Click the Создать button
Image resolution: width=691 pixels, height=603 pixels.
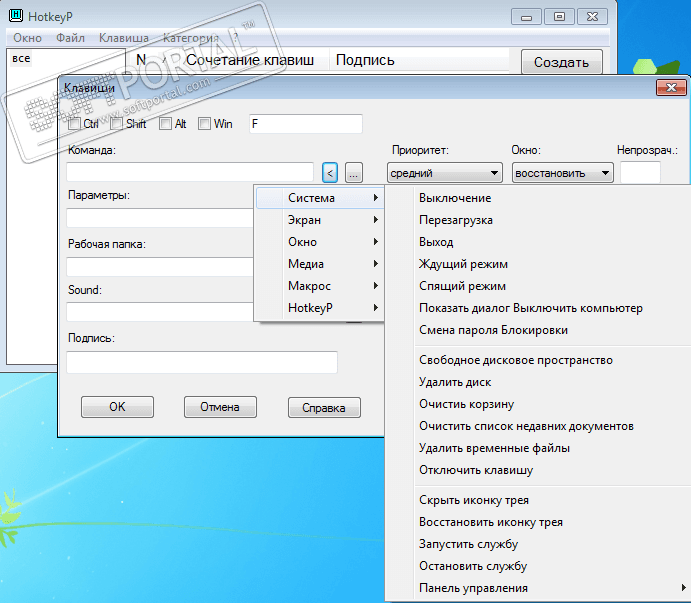point(561,62)
